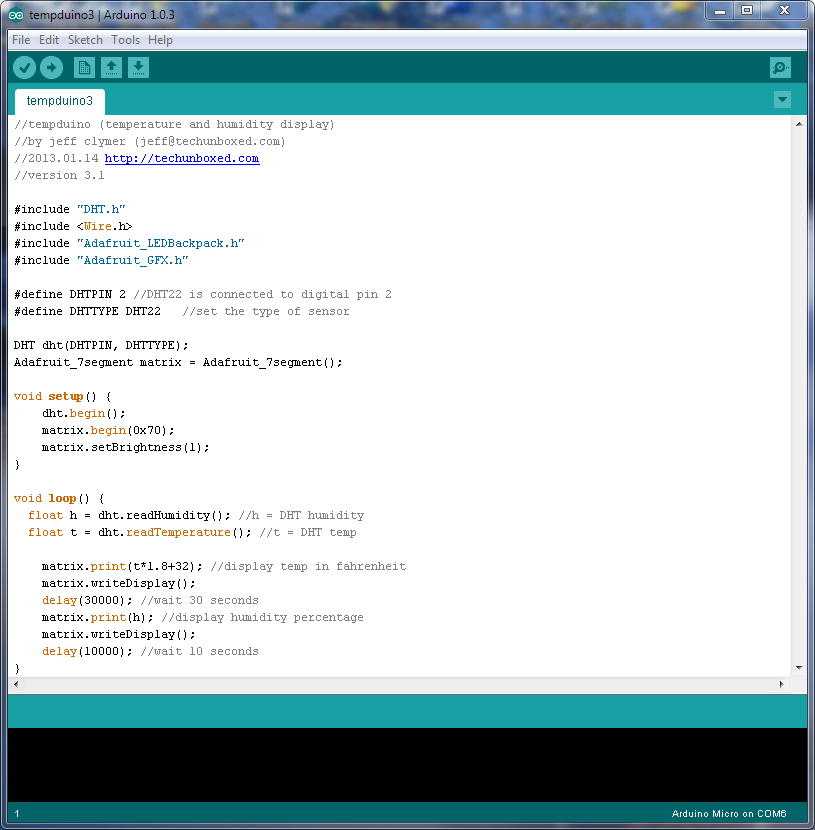This screenshot has height=830, width=815.
Task: Click the horizontal scrollbar left arrow
Action: pos(16,684)
